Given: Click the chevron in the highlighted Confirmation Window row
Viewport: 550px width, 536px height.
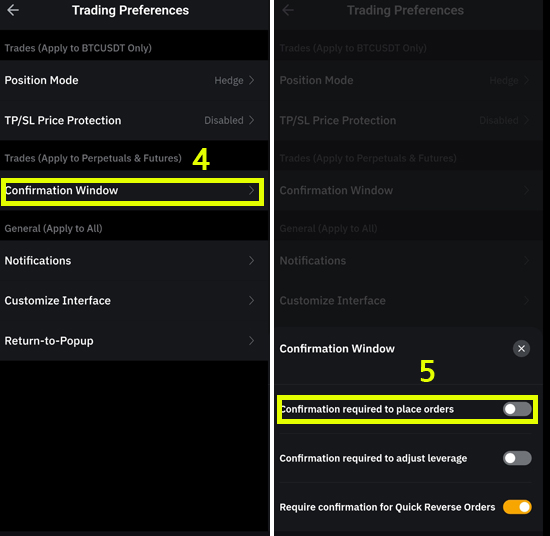Looking at the screenshot, I should pos(251,190).
